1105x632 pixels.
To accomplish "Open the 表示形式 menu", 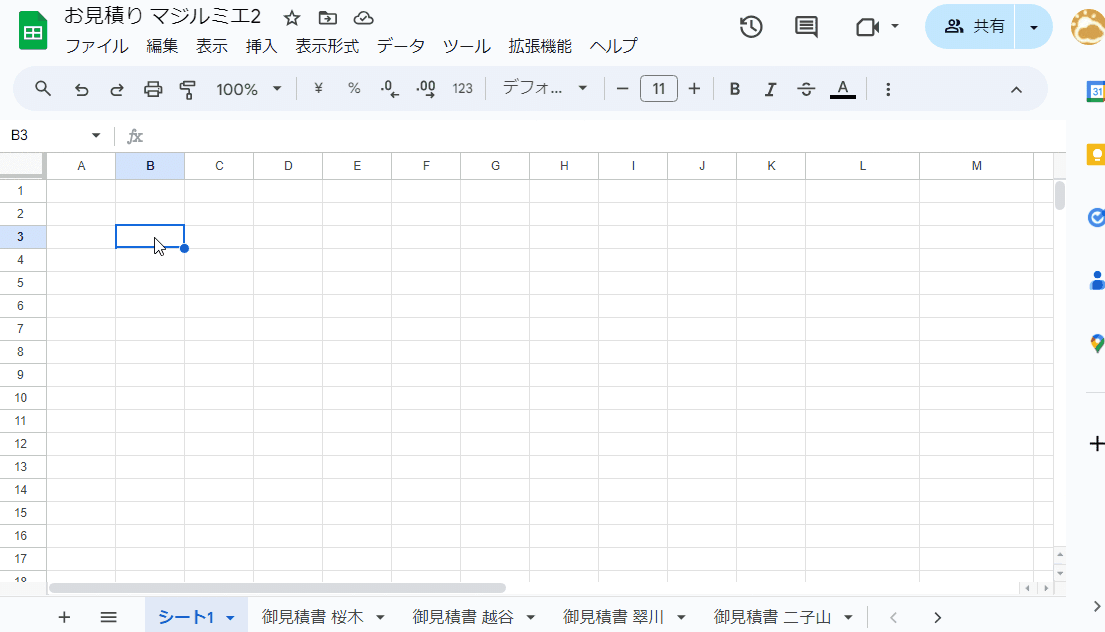I will click(327, 47).
